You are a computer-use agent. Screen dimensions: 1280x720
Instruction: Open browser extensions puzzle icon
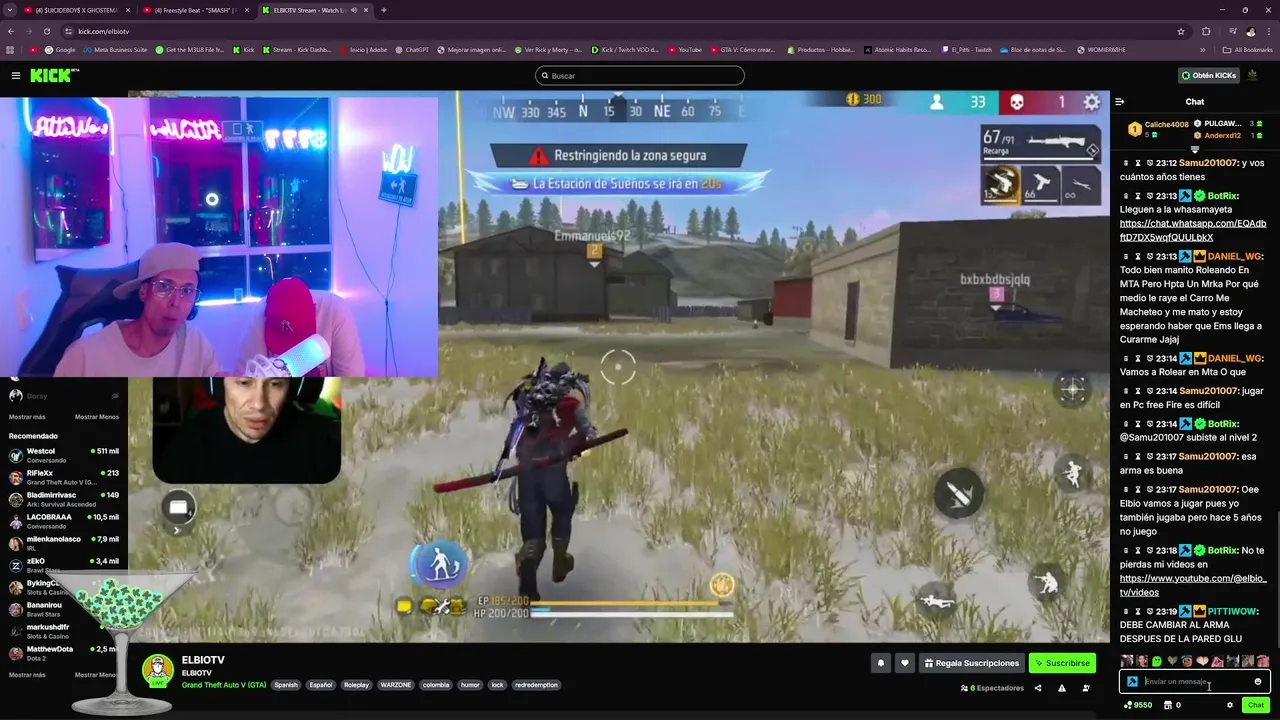point(1206,31)
